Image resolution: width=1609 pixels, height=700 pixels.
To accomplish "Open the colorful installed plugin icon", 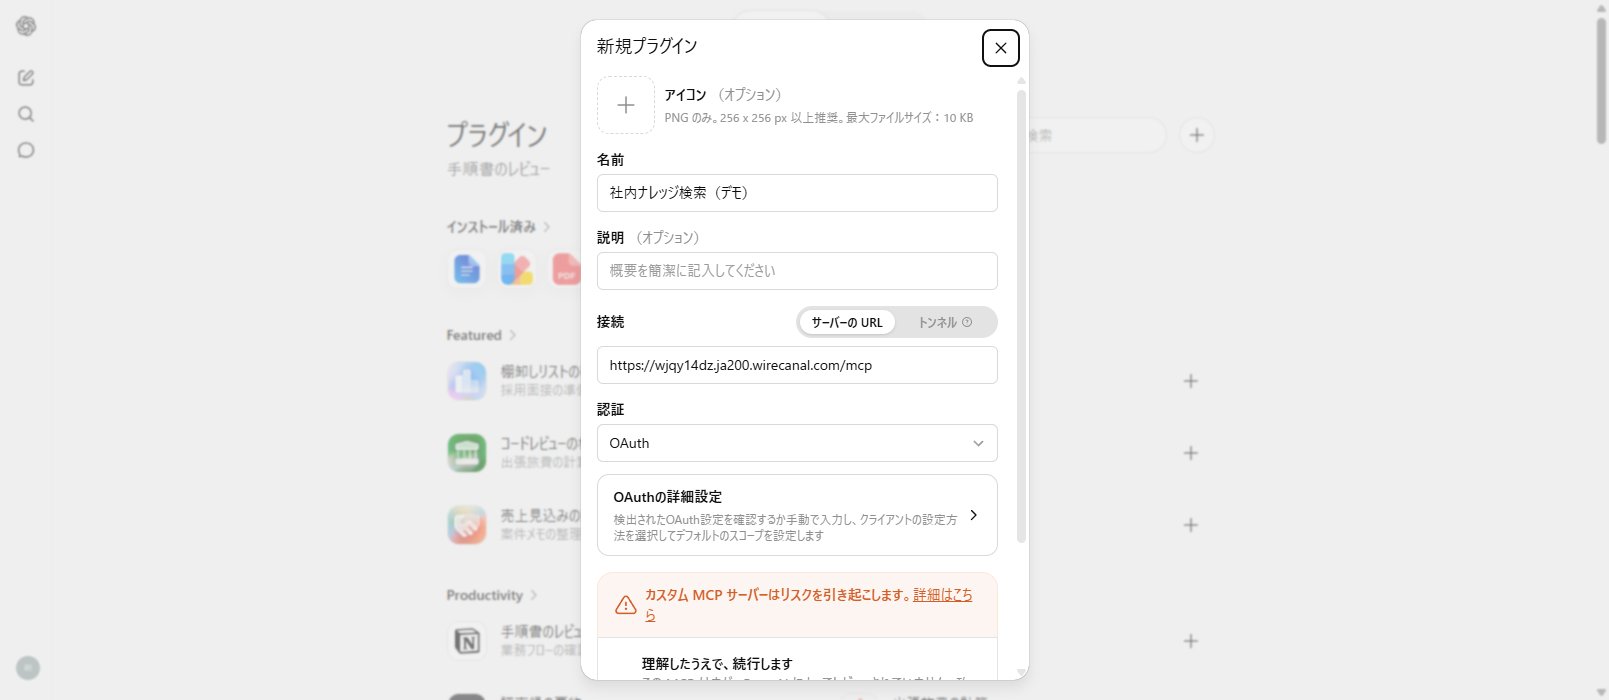I will click(x=516, y=269).
